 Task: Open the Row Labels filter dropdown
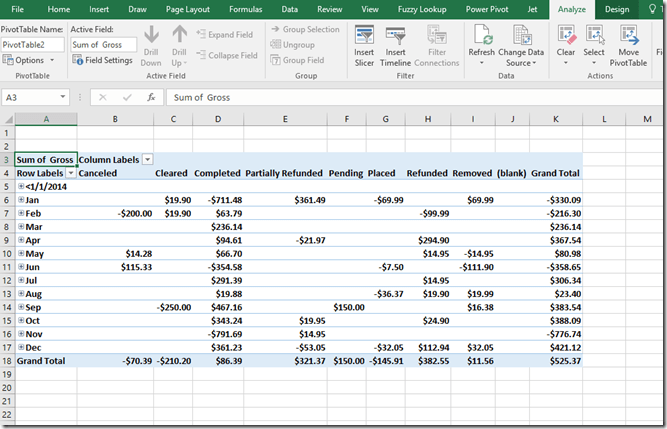[70, 173]
